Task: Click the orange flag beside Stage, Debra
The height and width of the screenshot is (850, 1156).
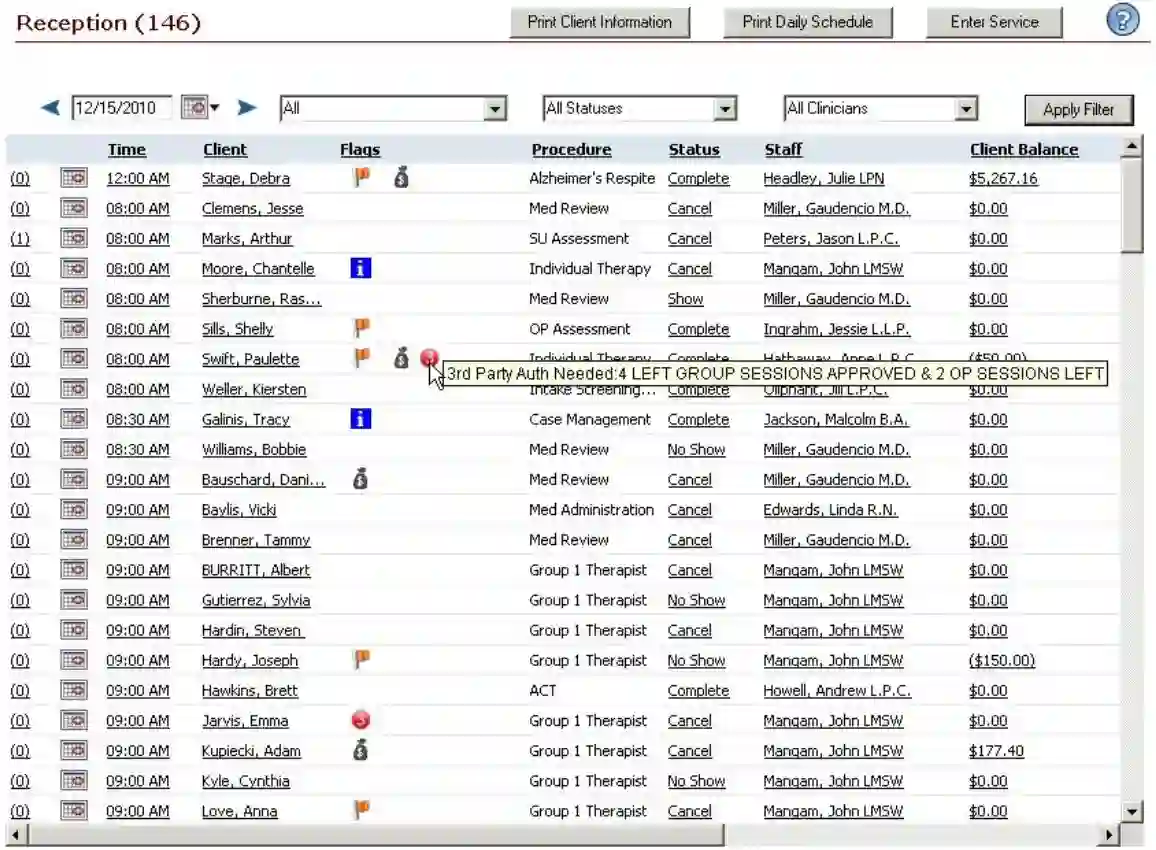Action: pyautogui.click(x=359, y=178)
